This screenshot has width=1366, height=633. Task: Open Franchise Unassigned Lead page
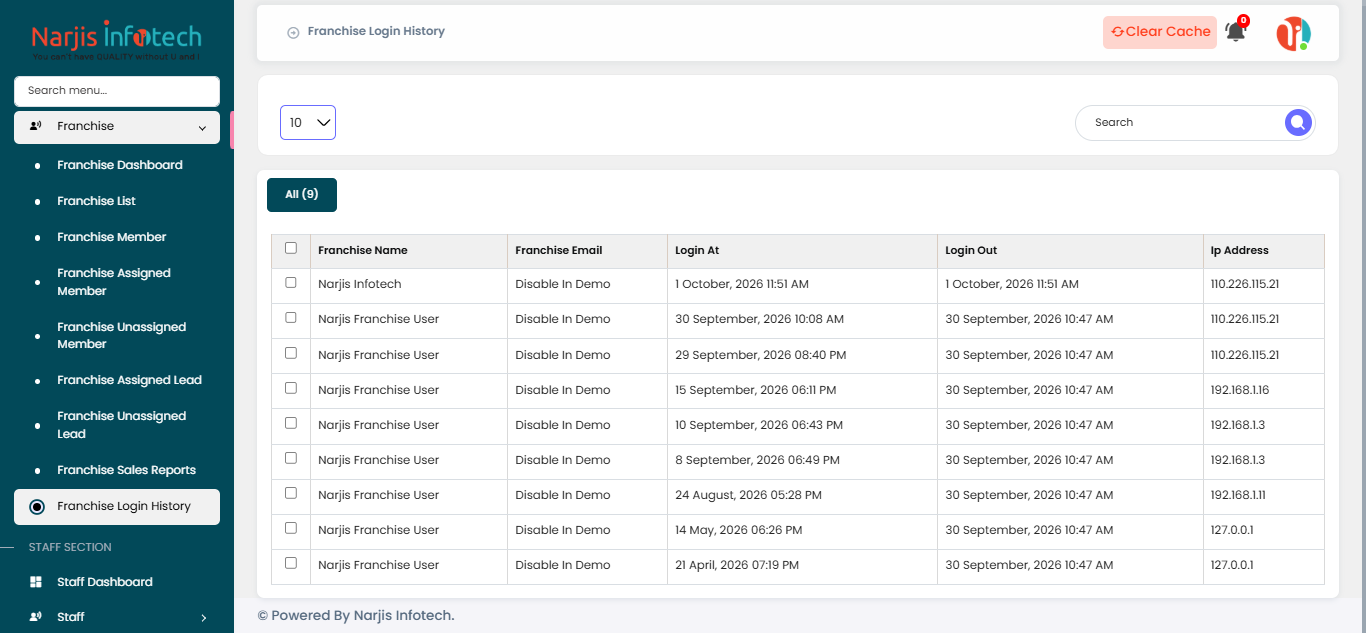121,425
